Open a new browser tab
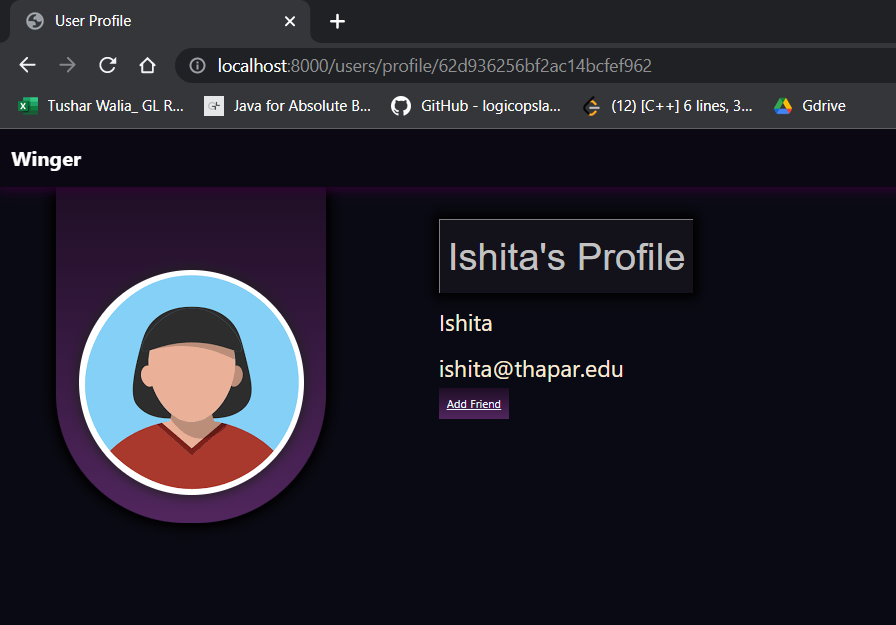 pos(337,21)
